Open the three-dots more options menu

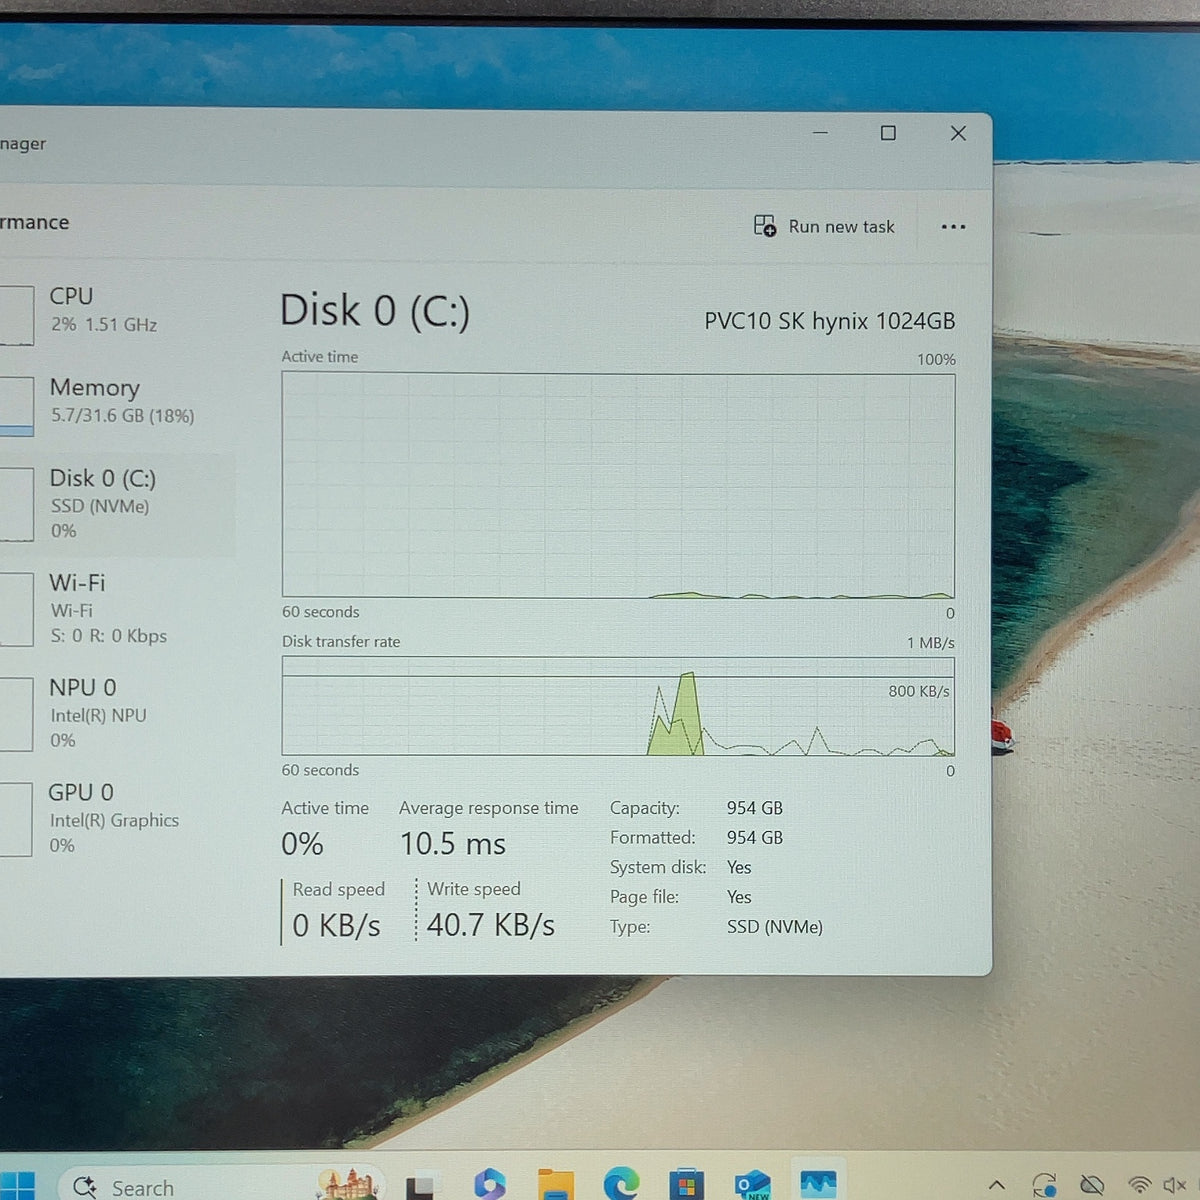(x=953, y=227)
